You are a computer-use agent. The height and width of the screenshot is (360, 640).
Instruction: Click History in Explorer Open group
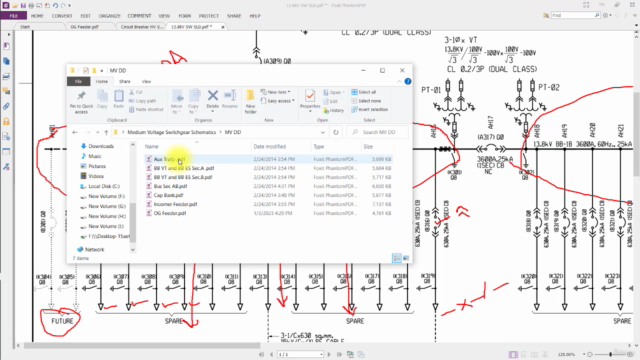coord(334,111)
